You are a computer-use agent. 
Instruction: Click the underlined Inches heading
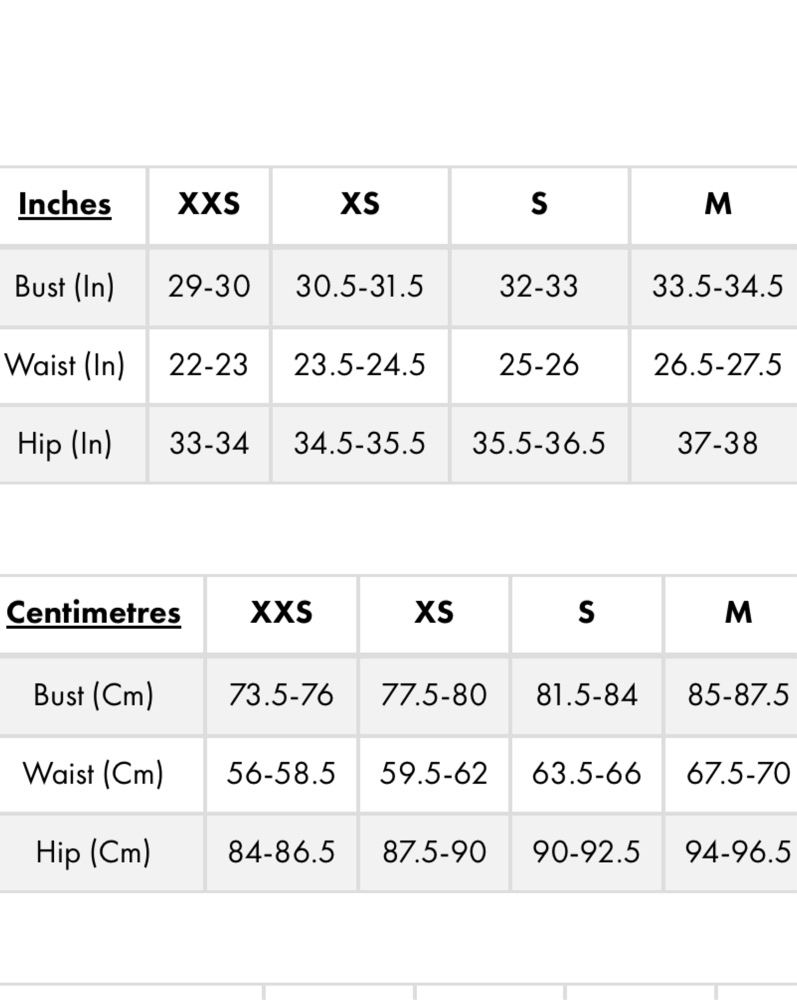tap(64, 205)
